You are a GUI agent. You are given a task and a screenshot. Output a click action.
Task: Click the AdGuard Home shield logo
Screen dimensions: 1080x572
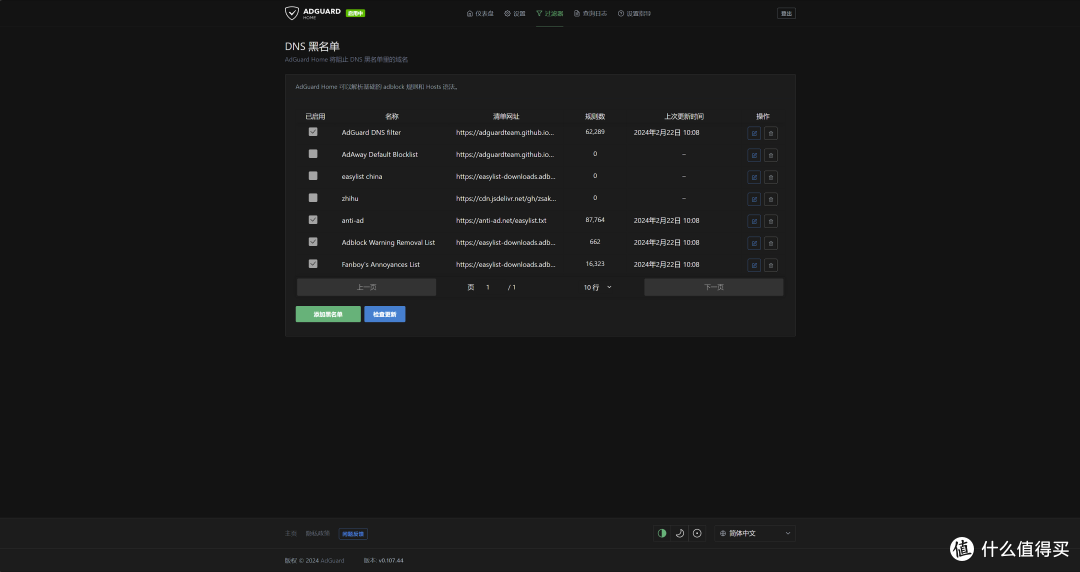pyautogui.click(x=292, y=13)
